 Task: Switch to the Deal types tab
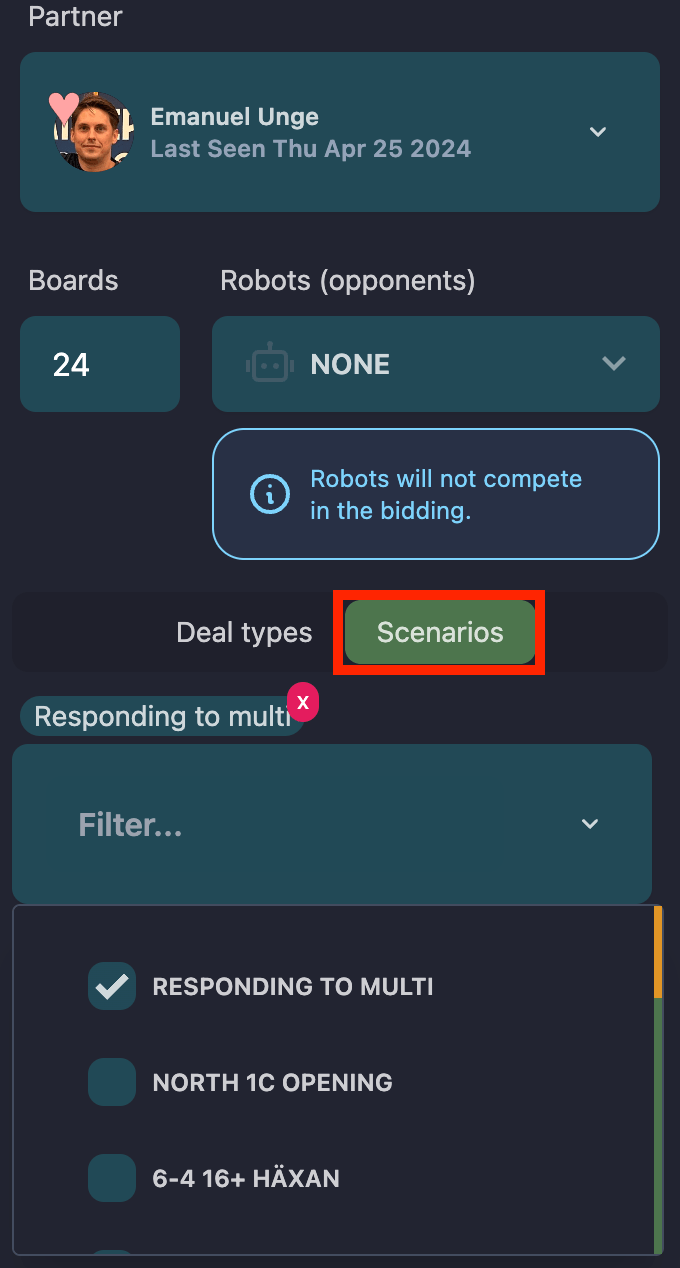click(x=243, y=632)
